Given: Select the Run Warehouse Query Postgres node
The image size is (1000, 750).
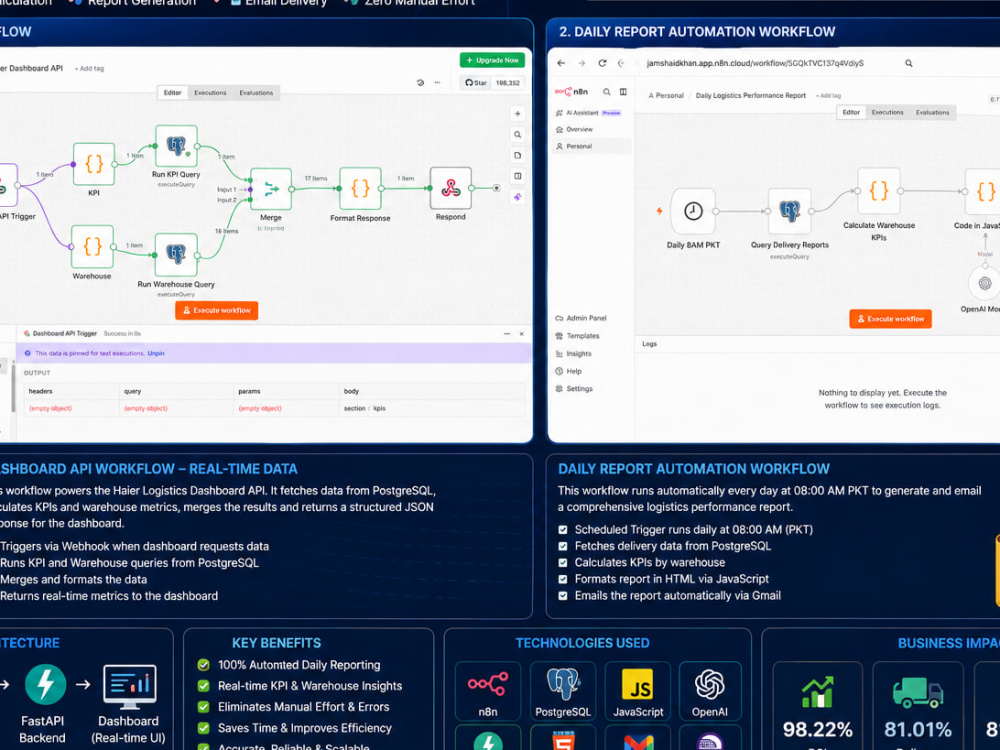Looking at the screenshot, I should click(176, 254).
